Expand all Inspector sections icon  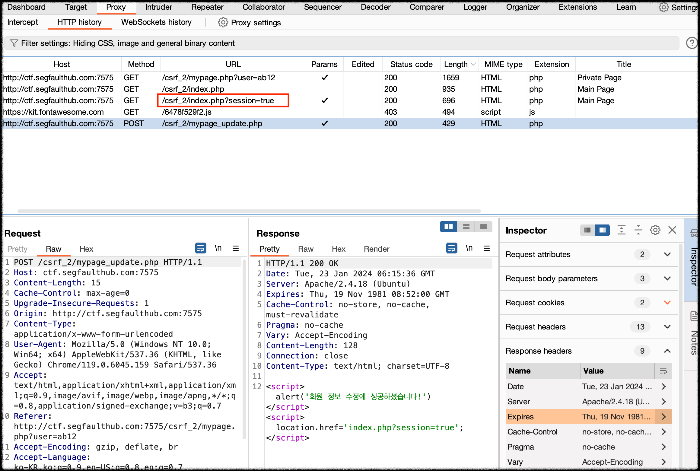tap(621, 230)
